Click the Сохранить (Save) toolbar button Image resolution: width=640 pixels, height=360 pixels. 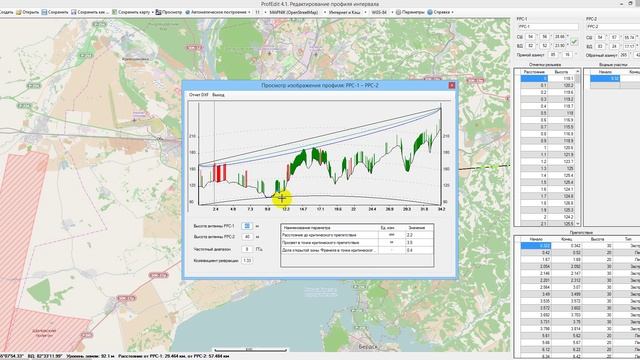(x=55, y=12)
